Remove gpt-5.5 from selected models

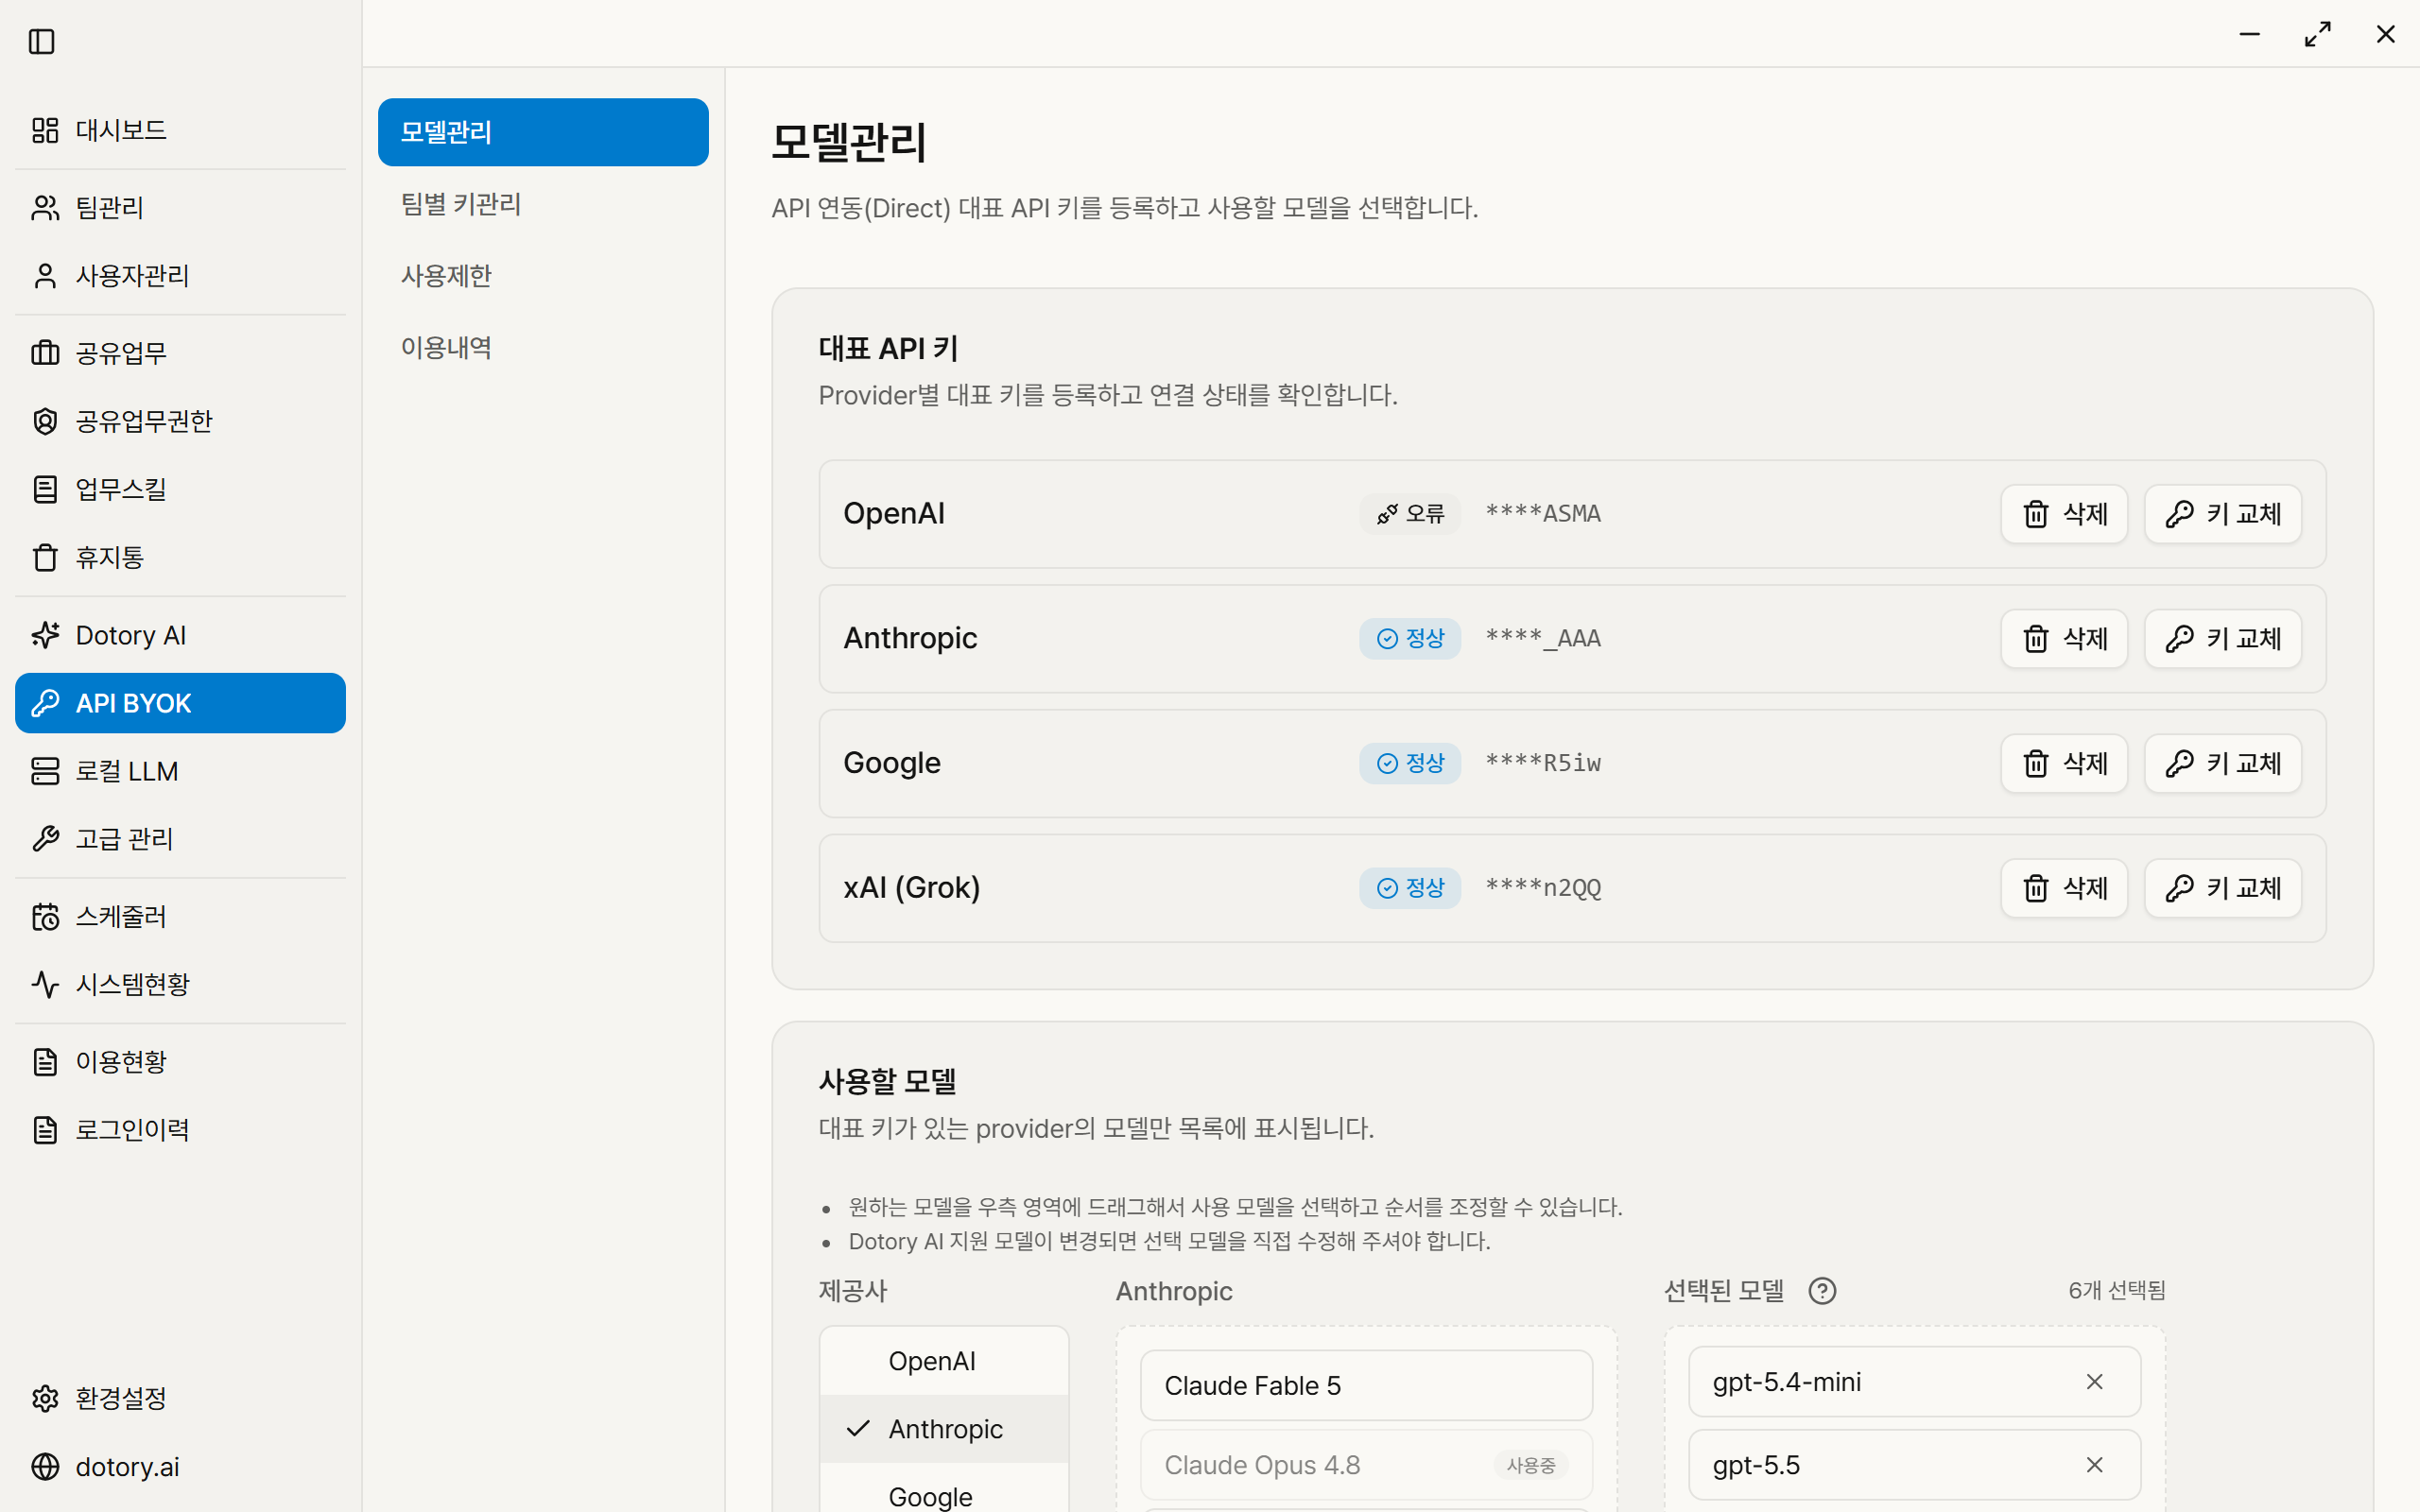pyautogui.click(x=2095, y=1465)
